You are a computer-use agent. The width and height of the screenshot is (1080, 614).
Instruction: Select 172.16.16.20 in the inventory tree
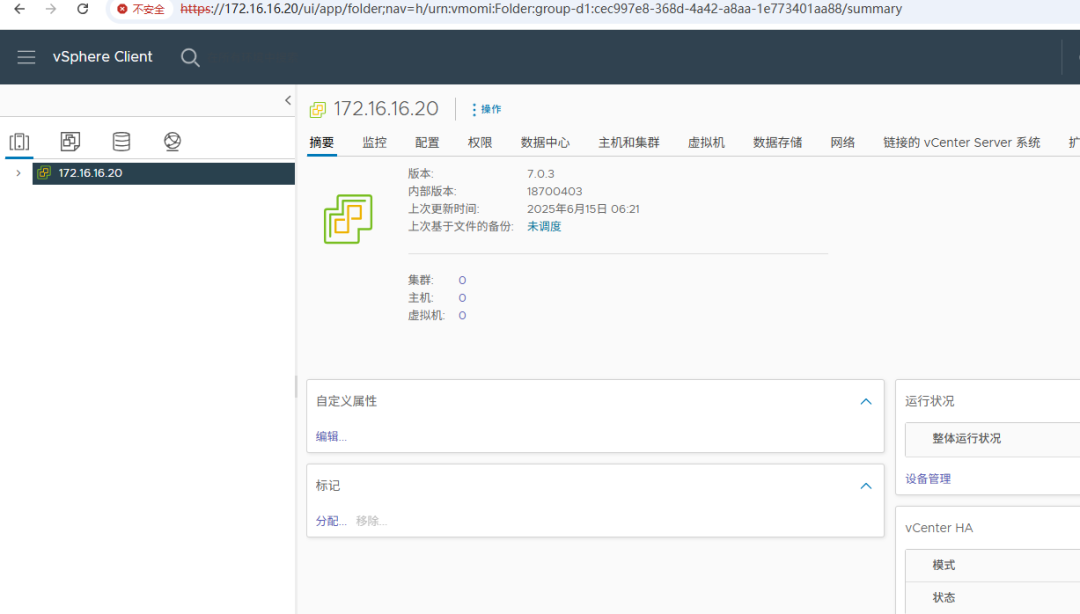click(163, 173)
